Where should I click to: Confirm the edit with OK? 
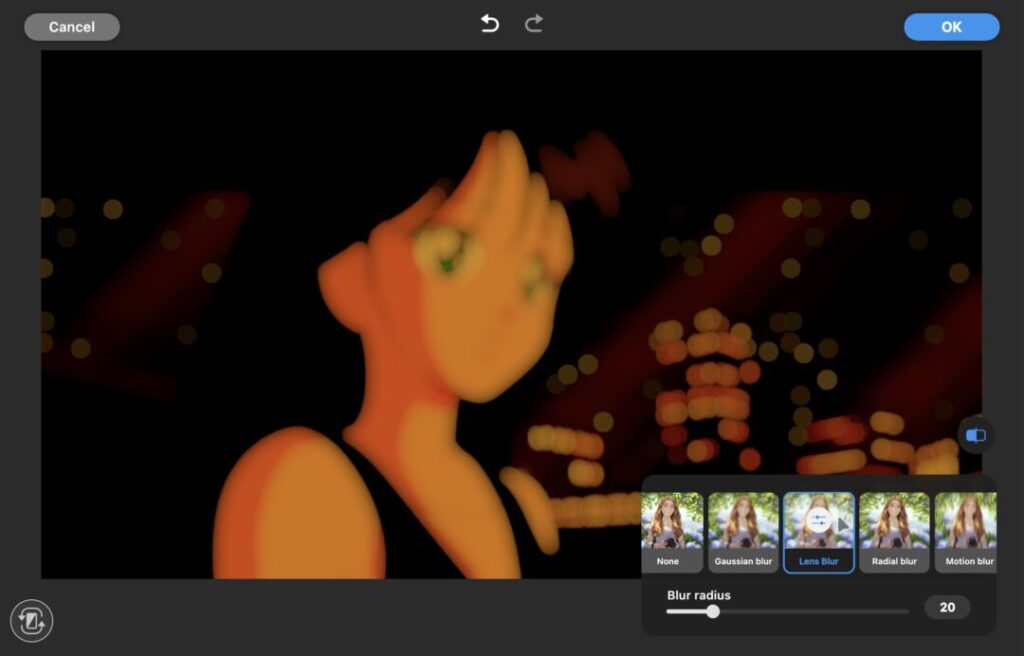click(951, 27)
